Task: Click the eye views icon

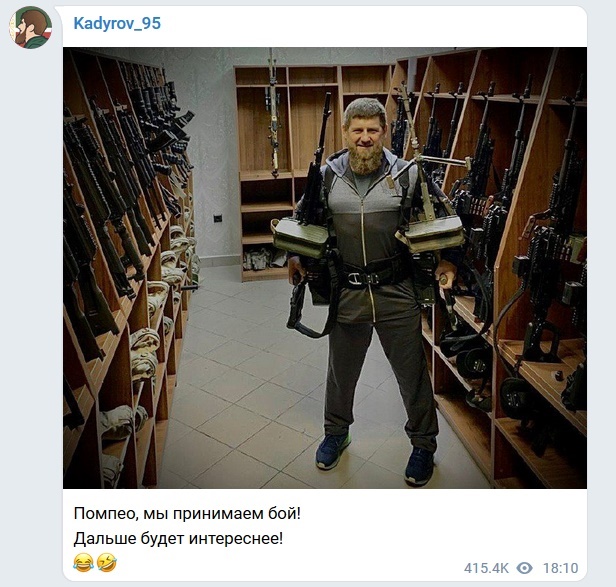Action: click(524, 568)
